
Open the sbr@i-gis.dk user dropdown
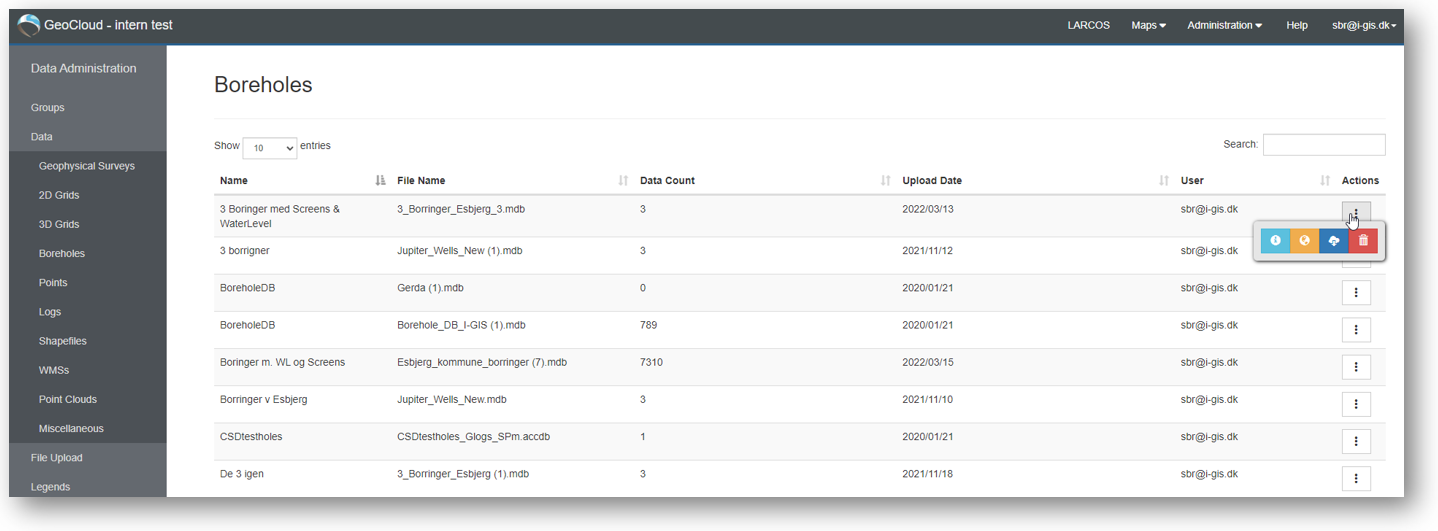point(1364,25)
